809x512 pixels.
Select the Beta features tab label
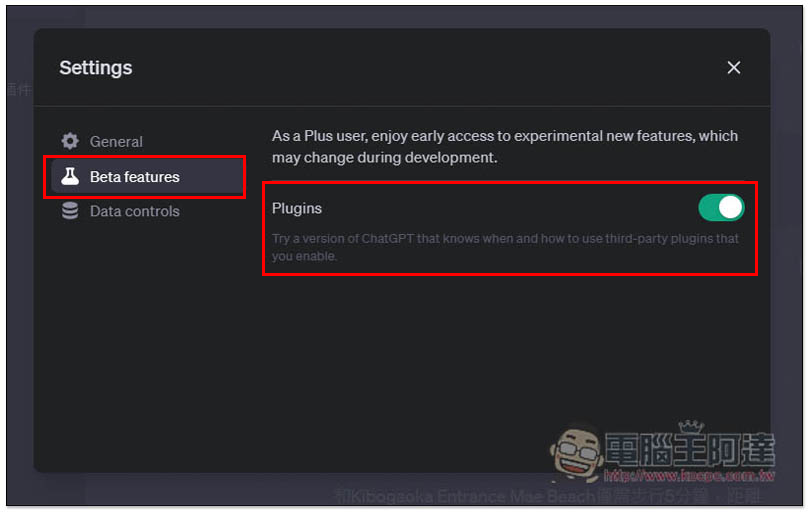point(135,177)
